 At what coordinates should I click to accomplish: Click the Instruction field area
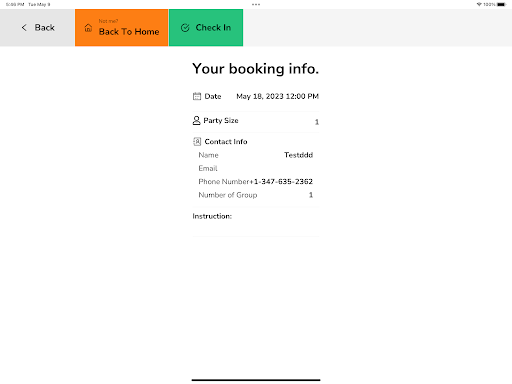click(256, 222)
